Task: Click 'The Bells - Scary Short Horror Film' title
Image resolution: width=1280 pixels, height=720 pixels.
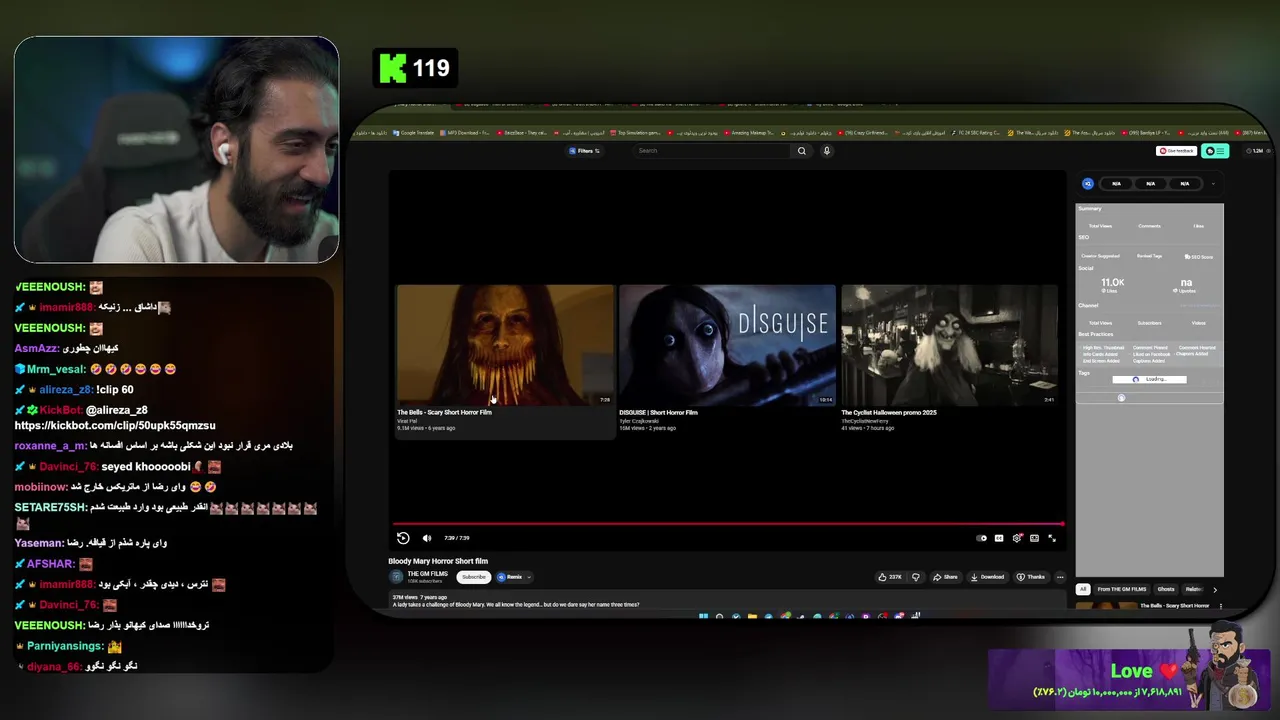Action: point(444,412)
